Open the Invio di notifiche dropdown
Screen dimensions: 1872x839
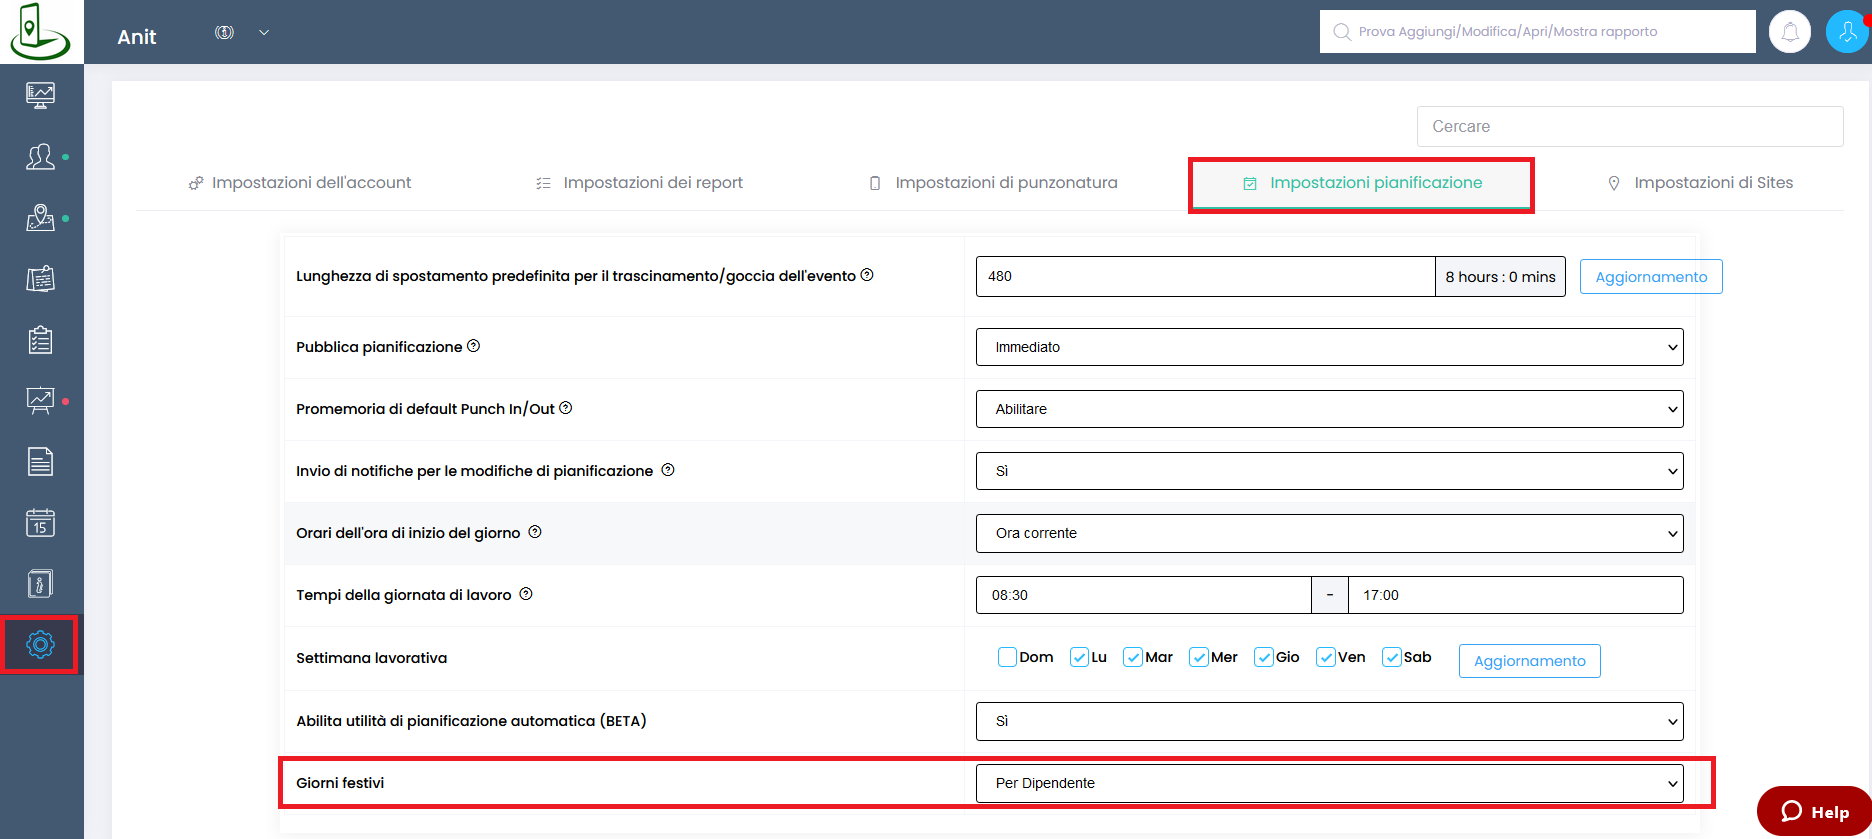click(x=1329, y=471)
